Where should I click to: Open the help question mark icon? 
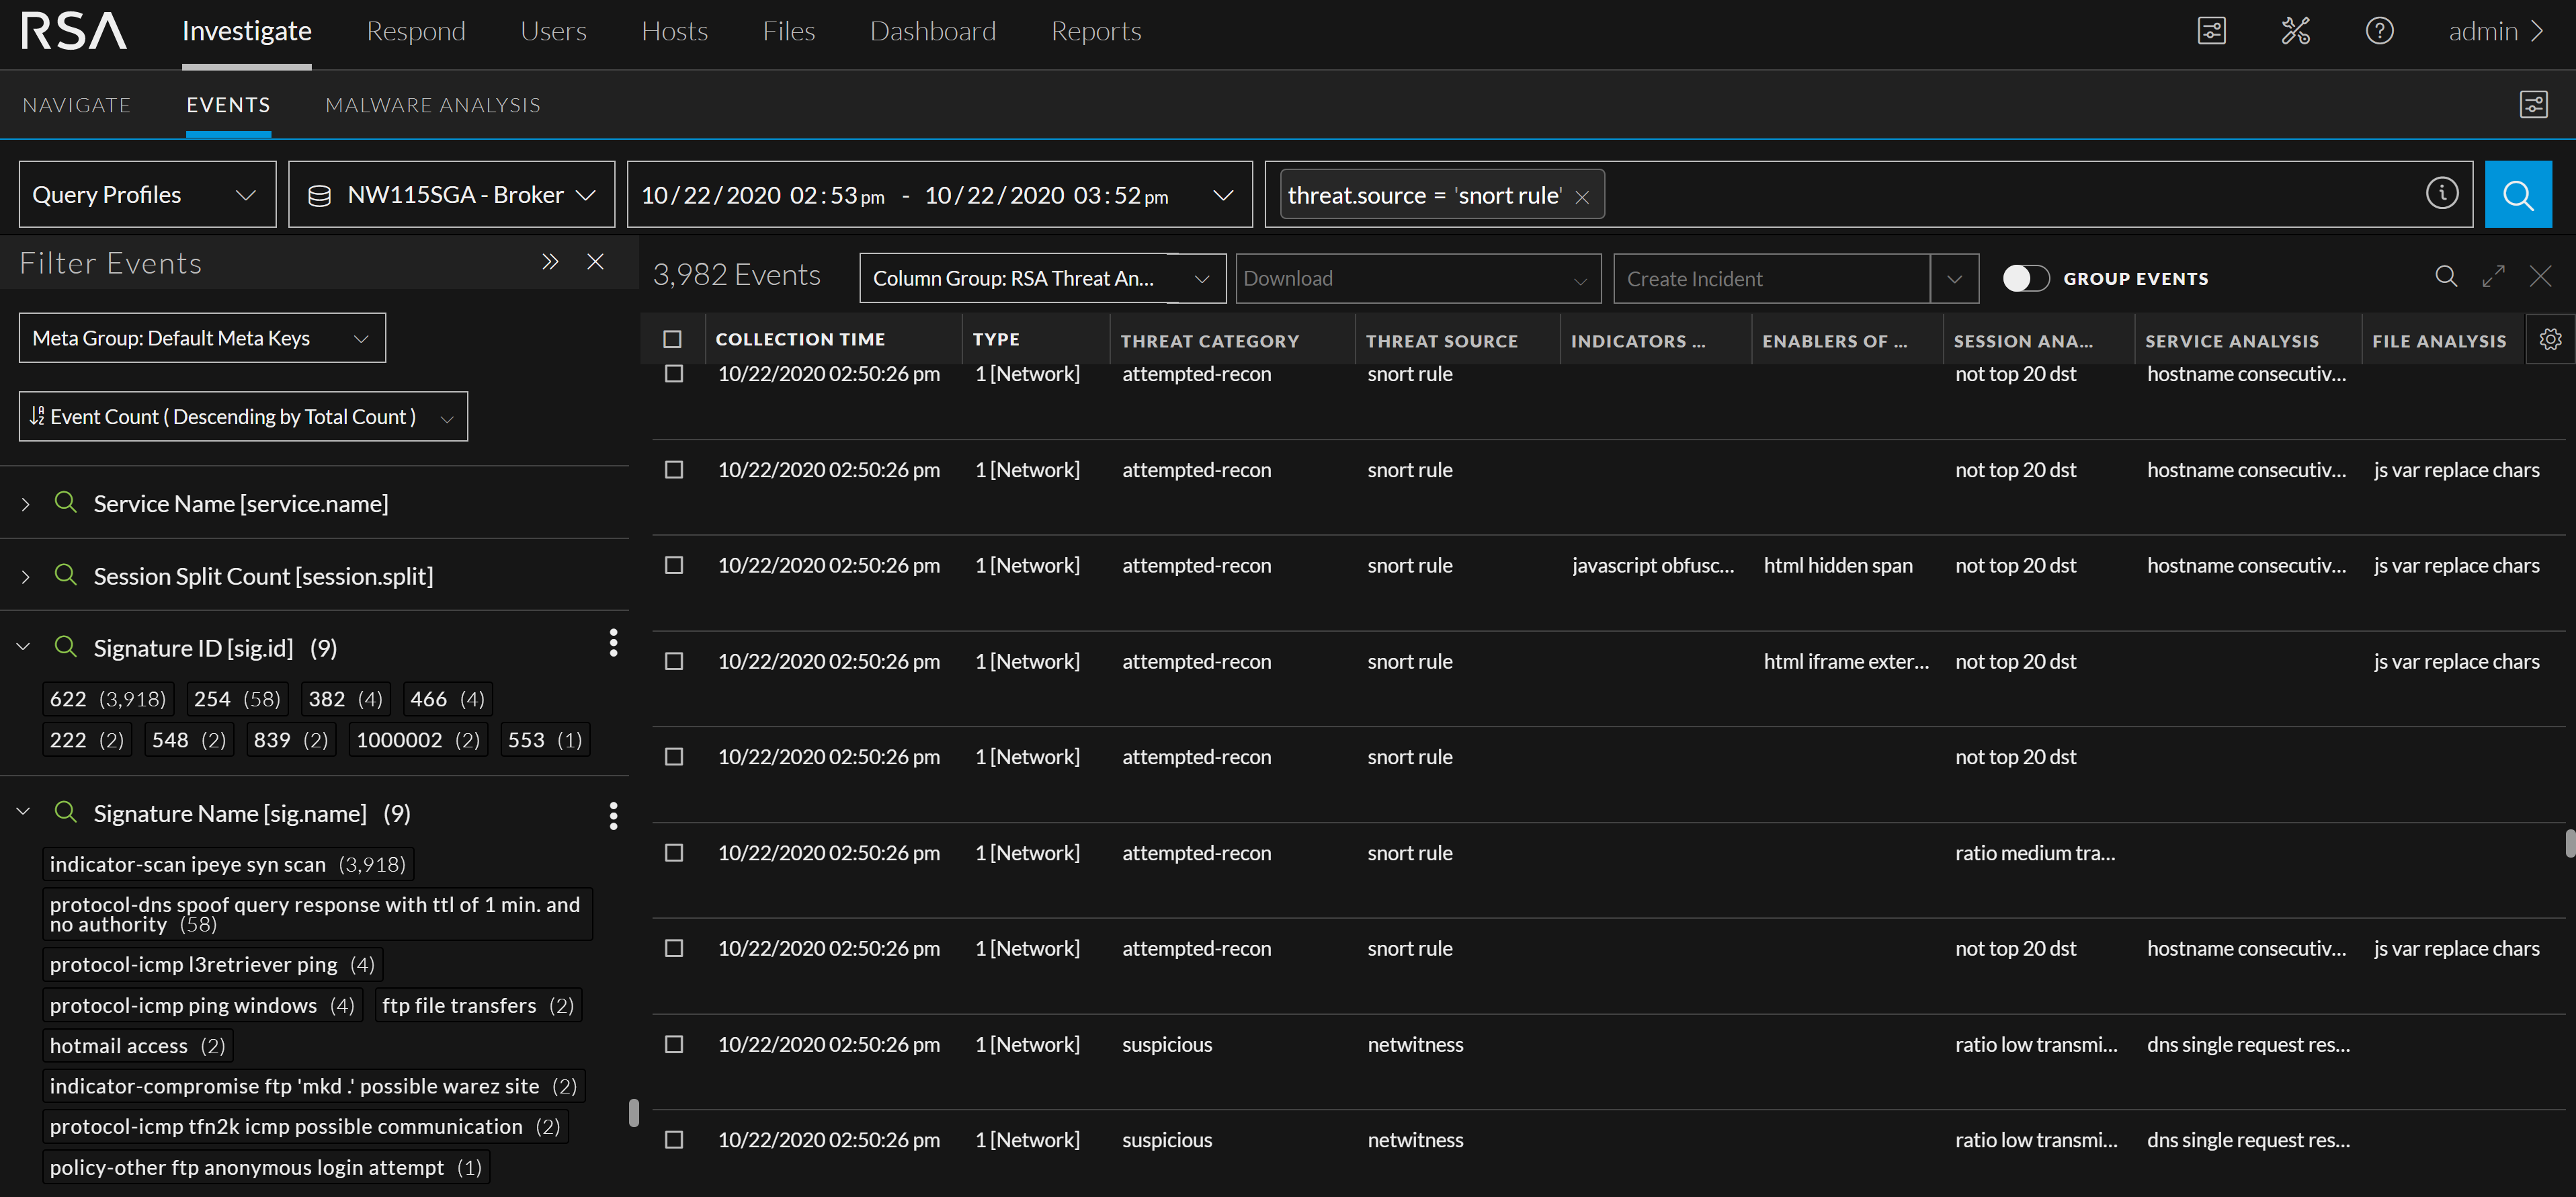pyautogui.click(x=2379, y=31)
